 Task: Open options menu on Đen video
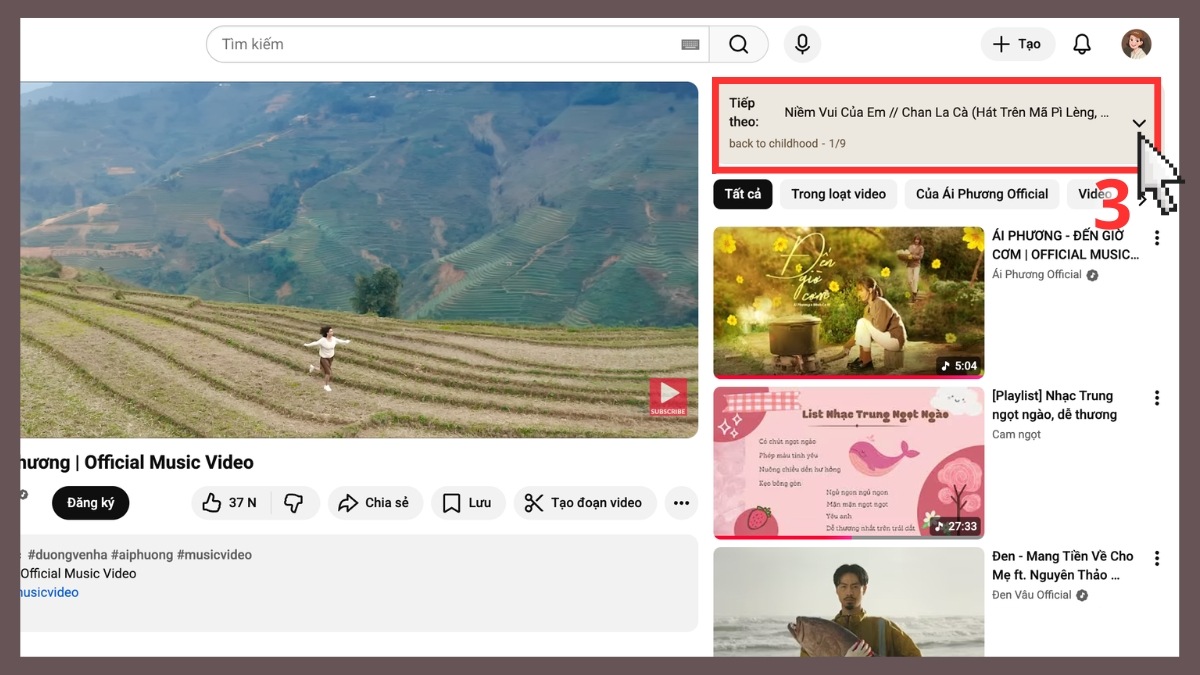[1157, 558]
